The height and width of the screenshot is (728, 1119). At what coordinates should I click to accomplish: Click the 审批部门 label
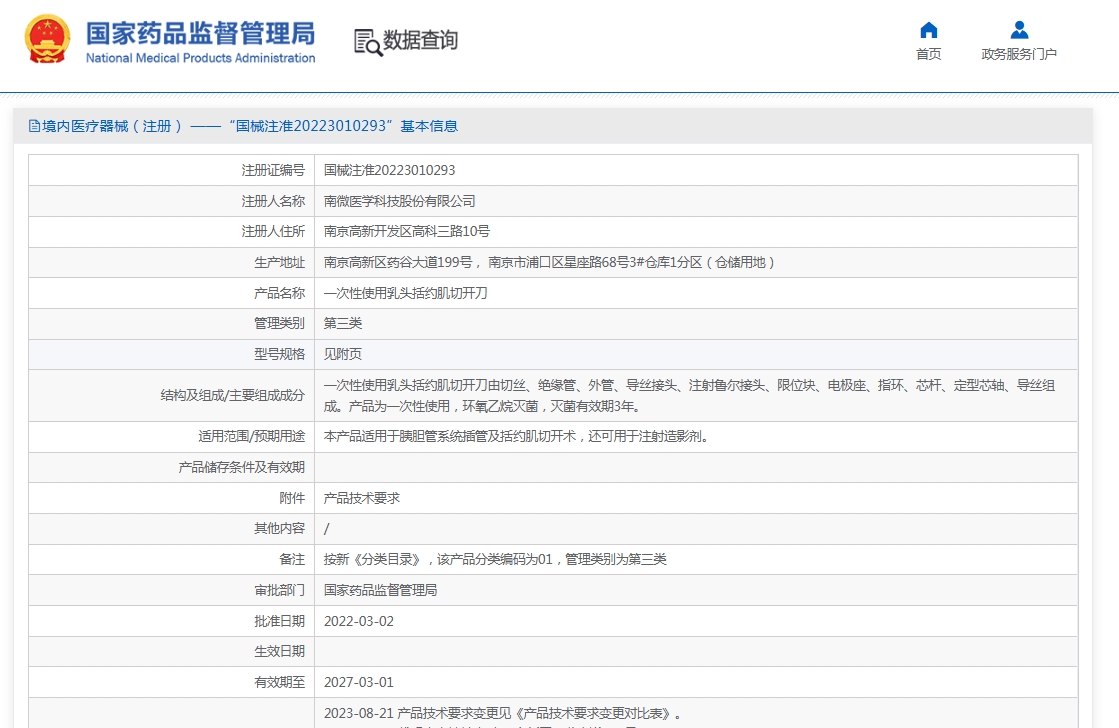[280, 590]
